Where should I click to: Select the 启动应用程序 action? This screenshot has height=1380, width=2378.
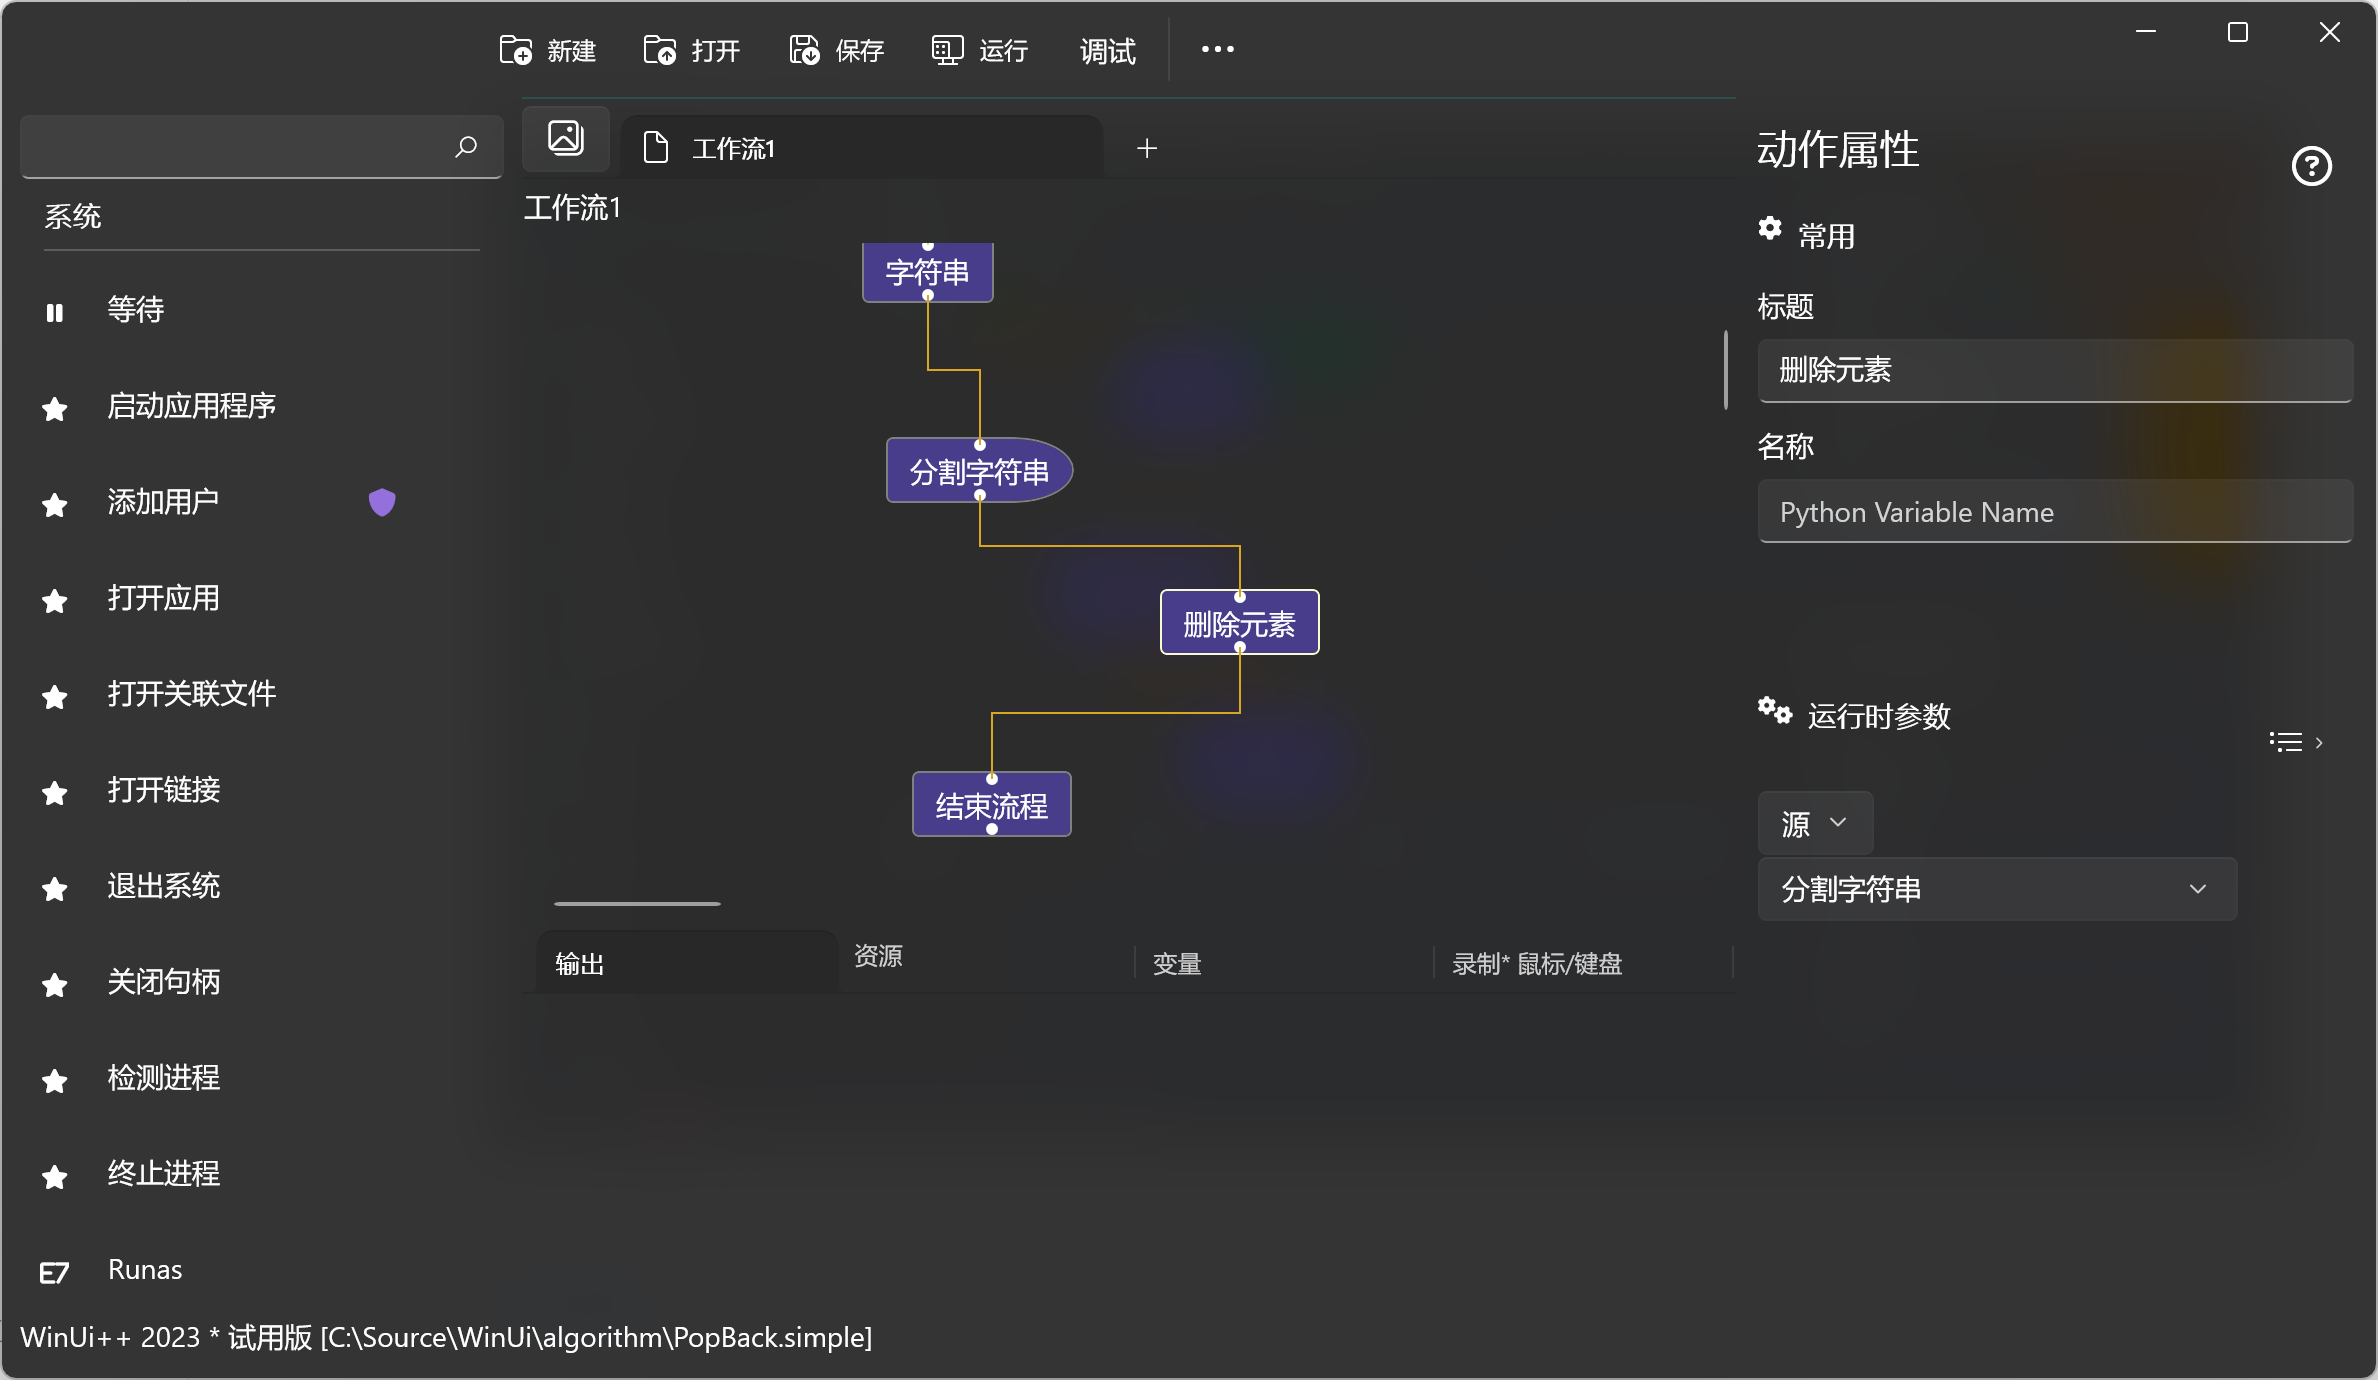coord(191,406)
